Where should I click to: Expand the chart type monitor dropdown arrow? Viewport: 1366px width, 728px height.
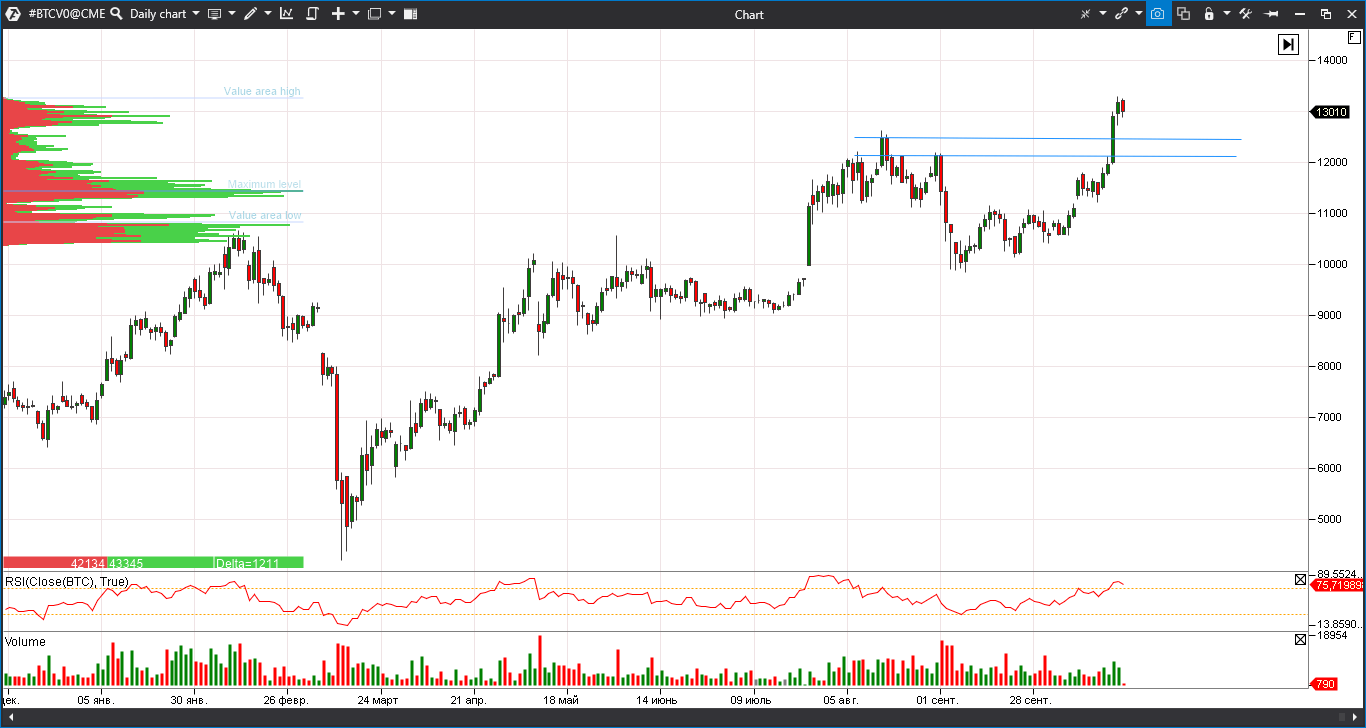pos(231,14)
